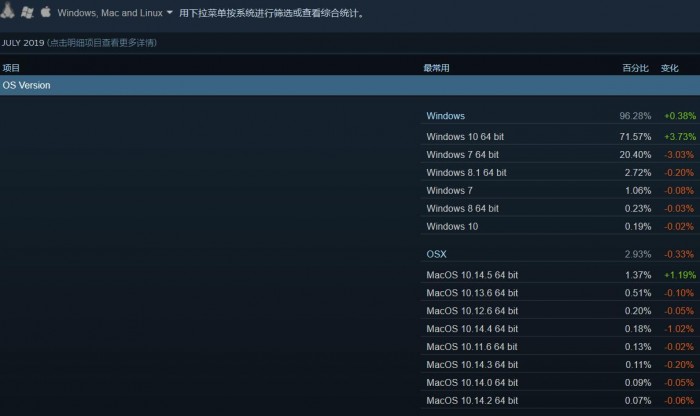Click the 百分比 column header
Viewport: 700px width, 416px height.
635,68
